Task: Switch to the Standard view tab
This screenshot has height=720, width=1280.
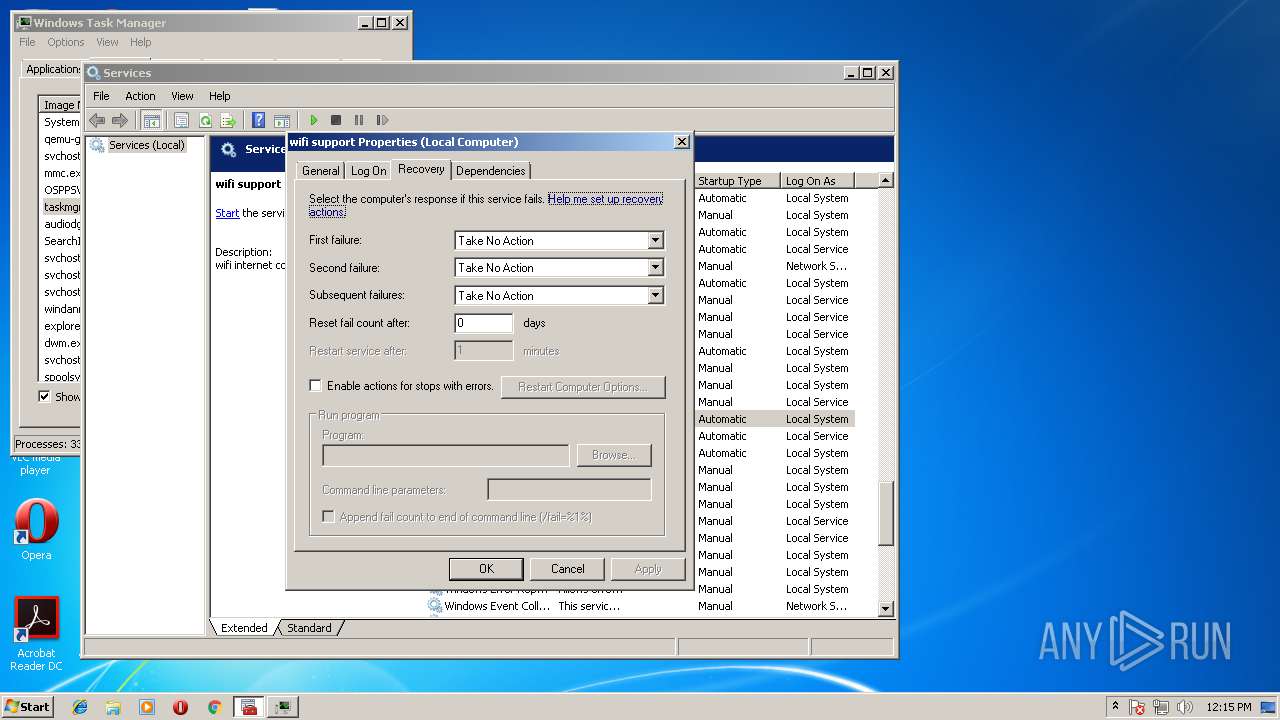Action: tap(309, 628)
